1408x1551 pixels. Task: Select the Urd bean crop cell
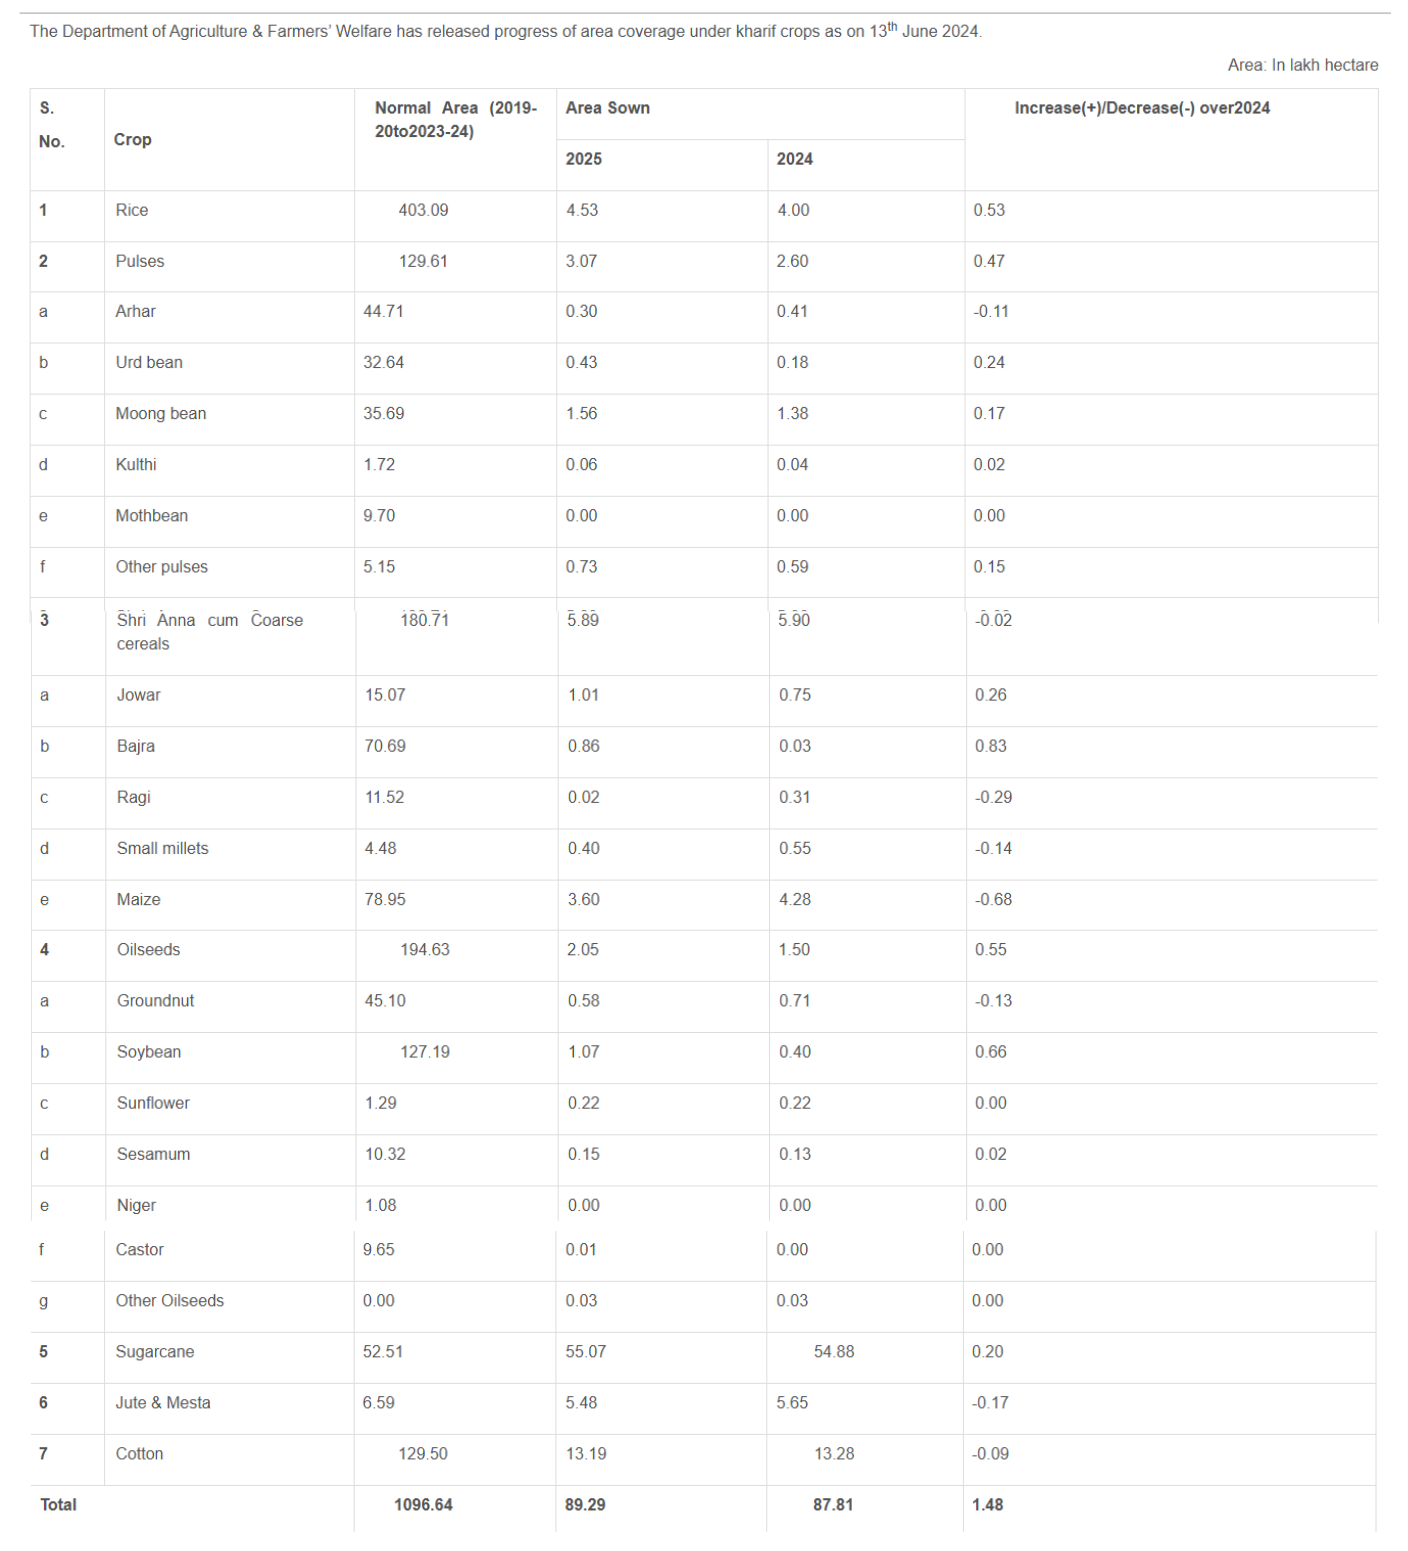[149, 362]
